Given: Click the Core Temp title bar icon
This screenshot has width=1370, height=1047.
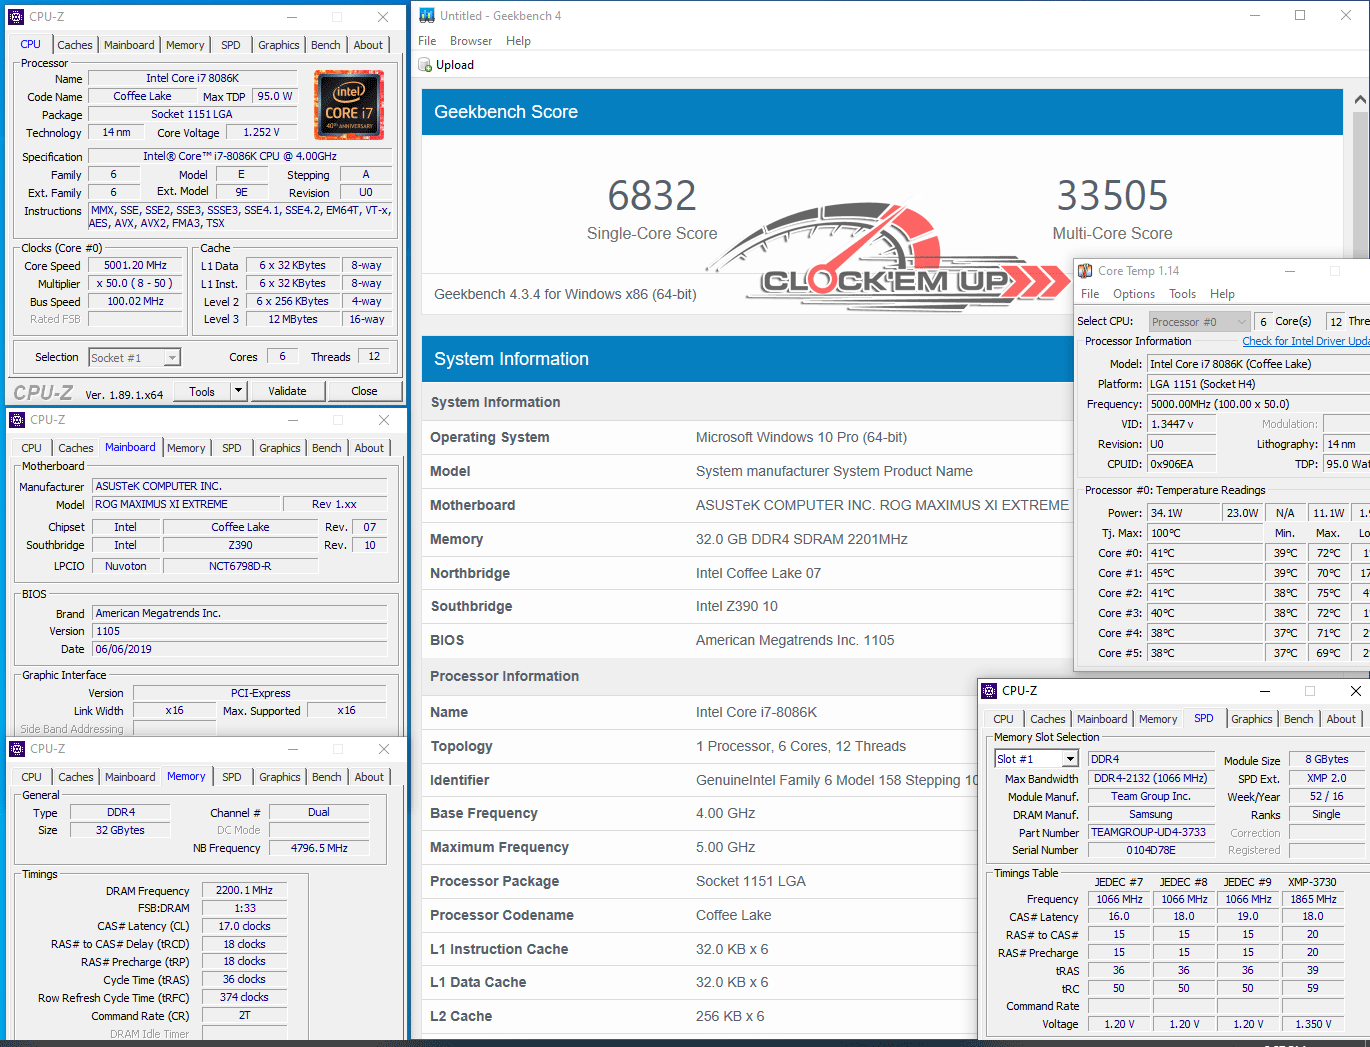Looking at the screenshot, I should [x=1085, y=271].
